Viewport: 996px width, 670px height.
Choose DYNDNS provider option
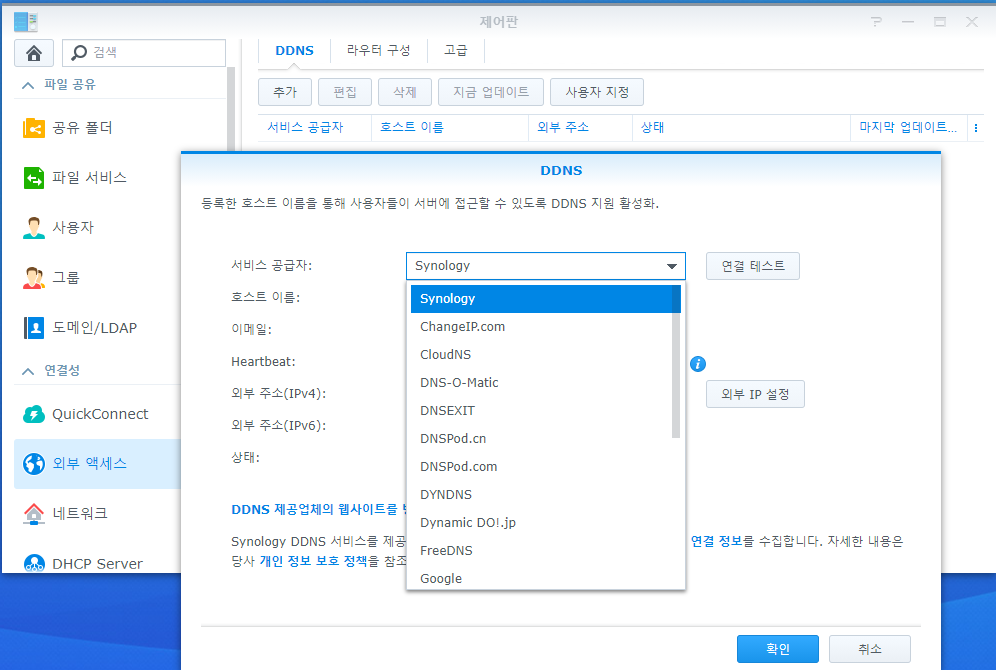[545, 494]
